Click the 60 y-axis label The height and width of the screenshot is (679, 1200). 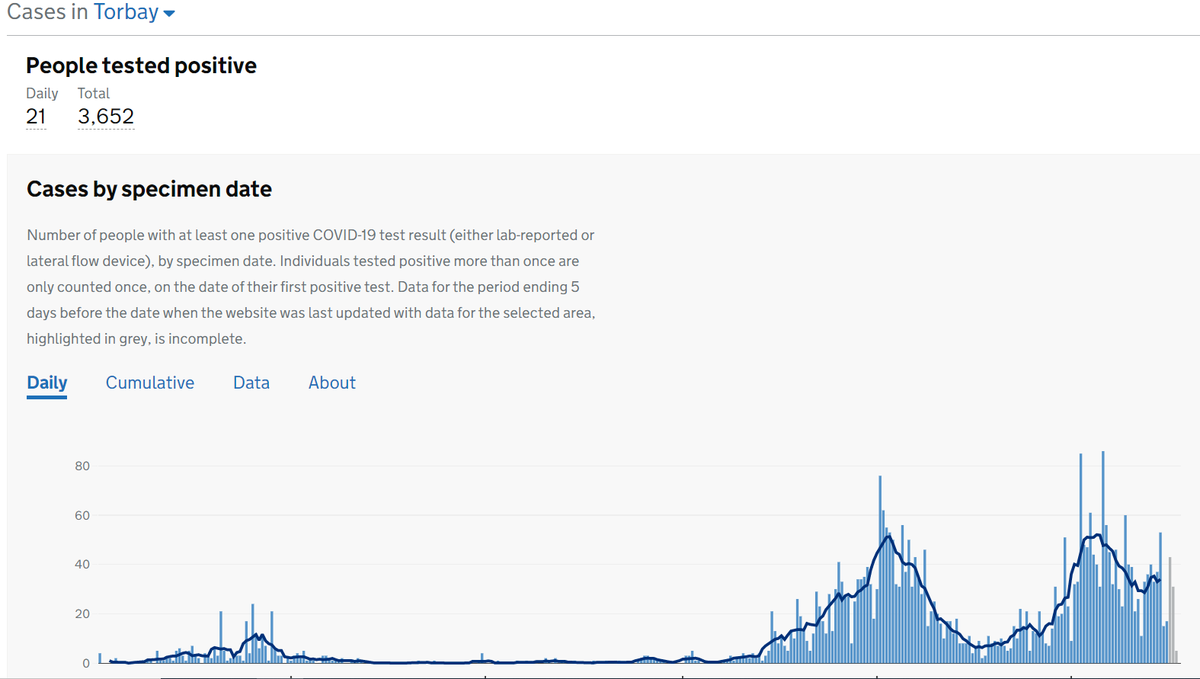click(x=82, y=516)
